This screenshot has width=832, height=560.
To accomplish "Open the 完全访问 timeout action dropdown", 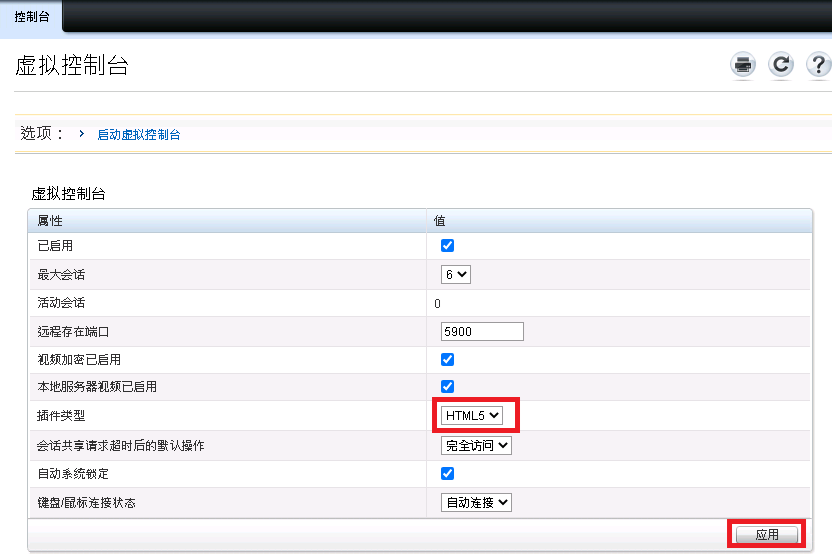I will 476,446.
